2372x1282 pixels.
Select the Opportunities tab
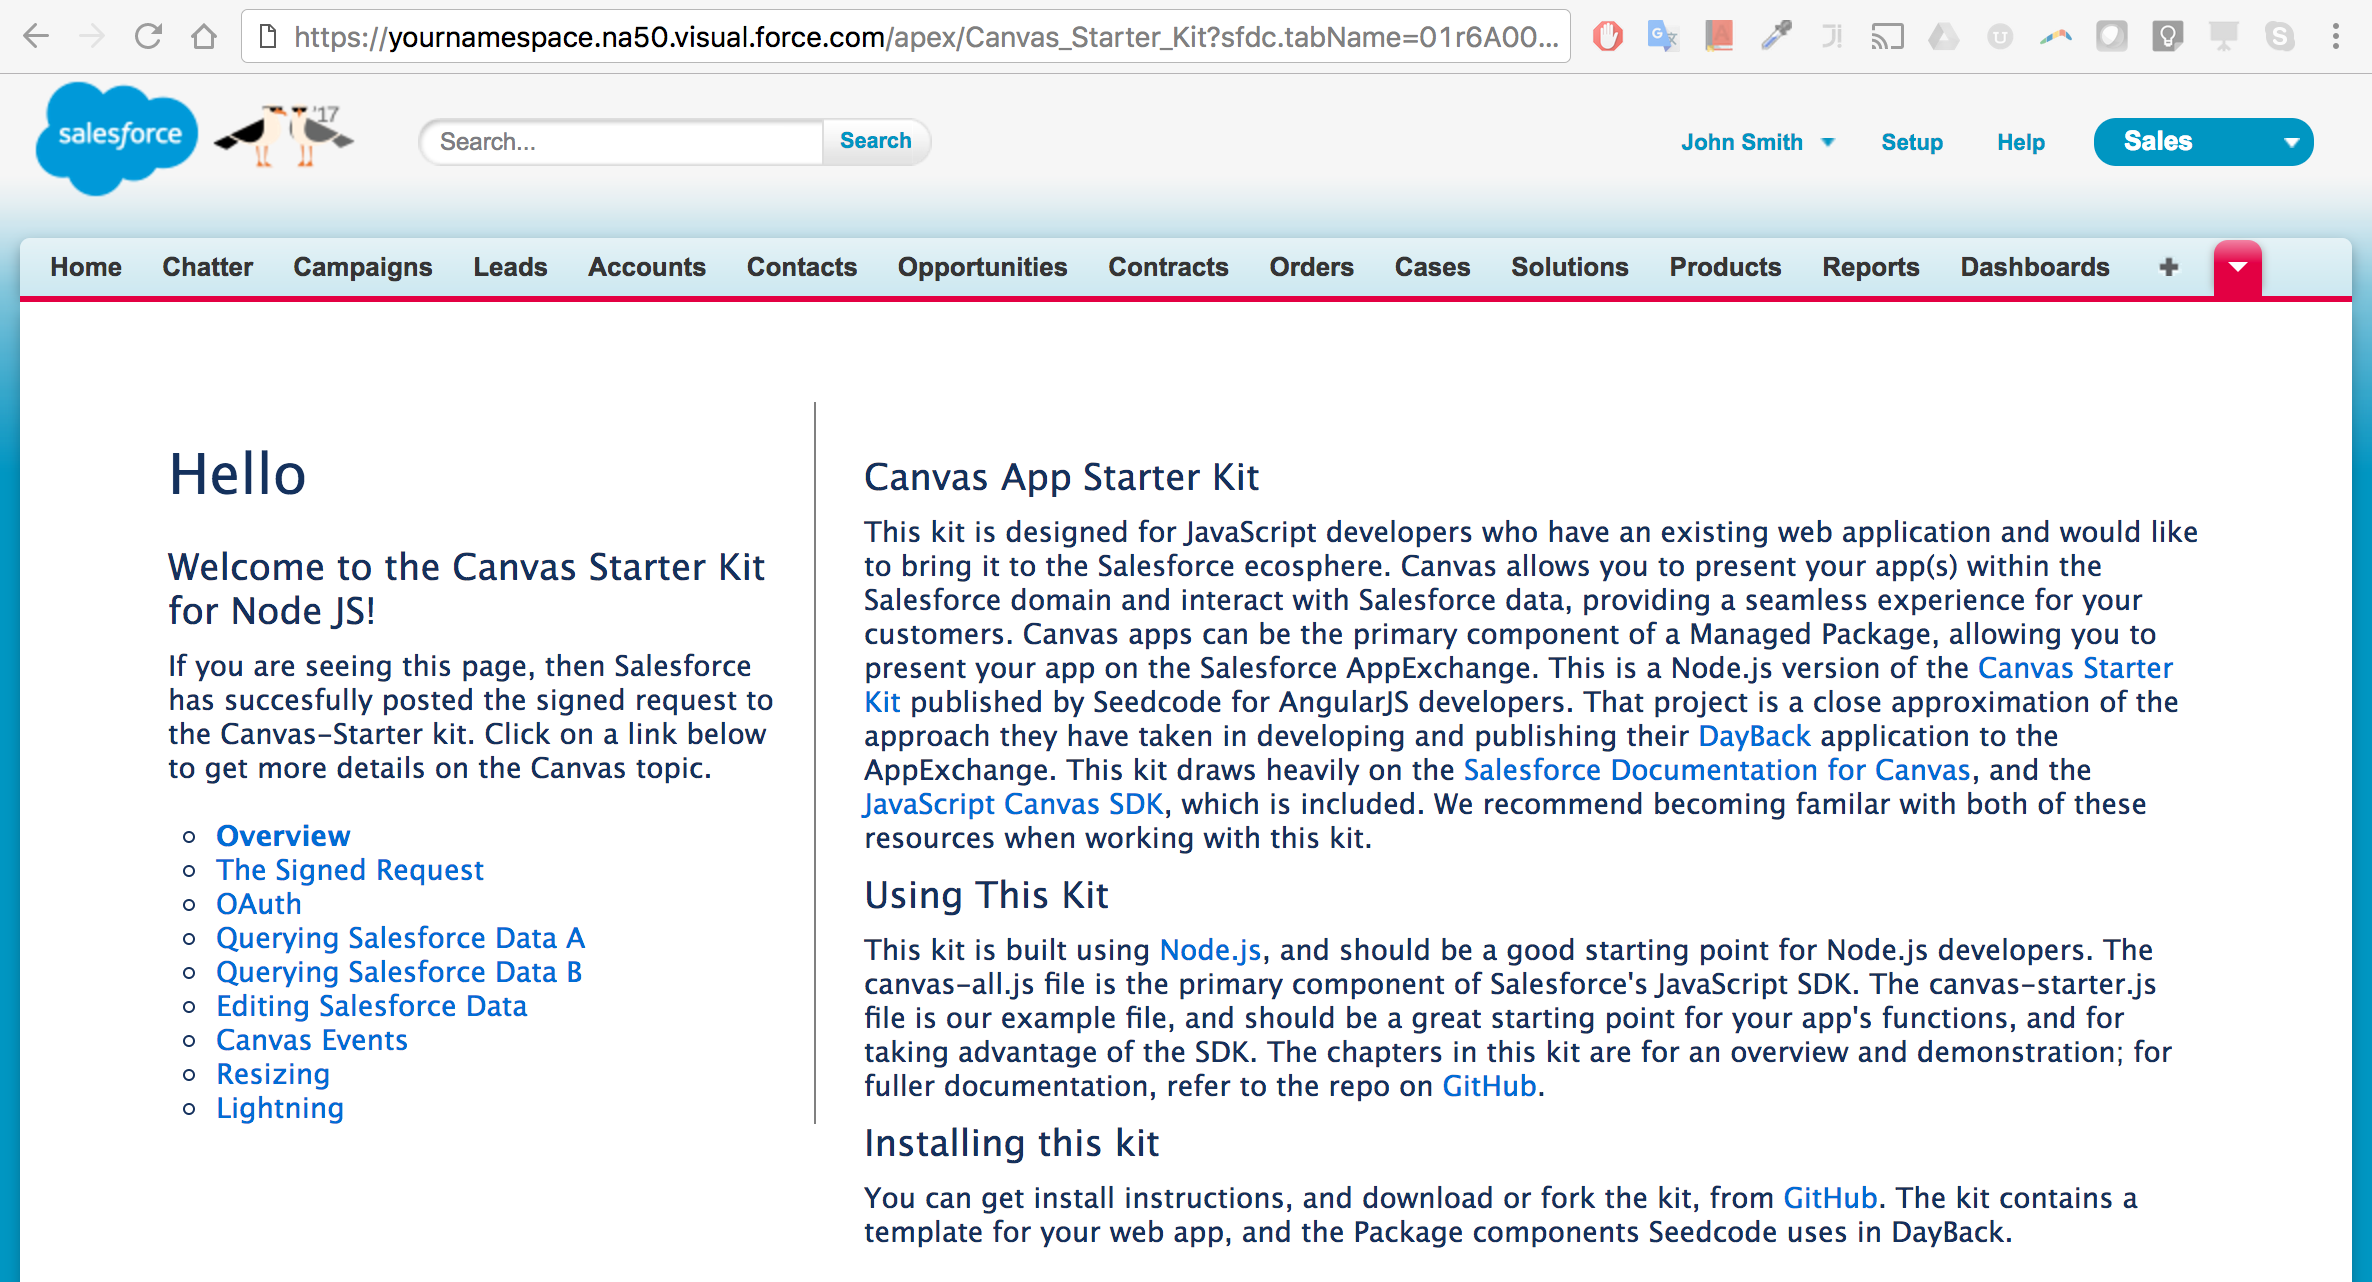click(x=983, y=267)
